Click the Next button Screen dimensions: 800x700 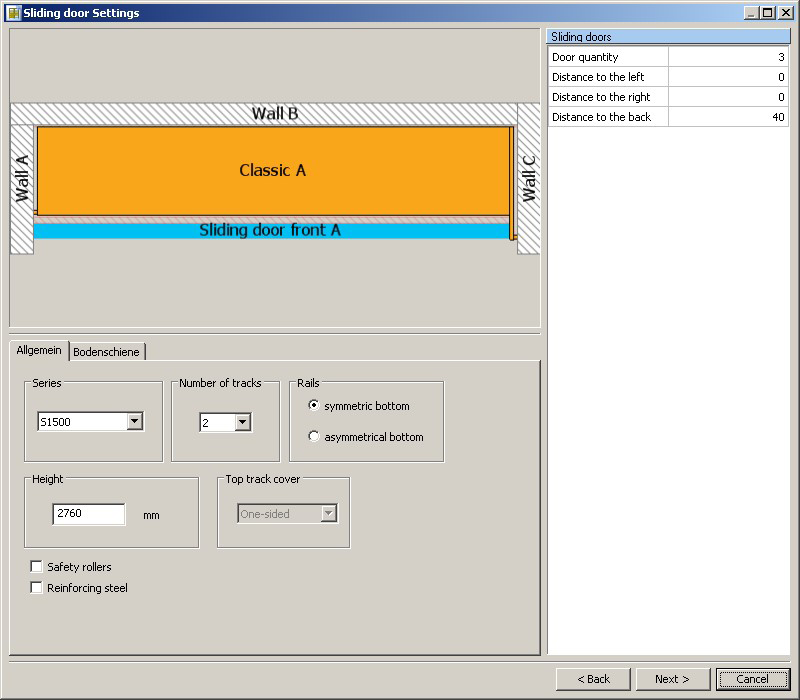[673, 679]
